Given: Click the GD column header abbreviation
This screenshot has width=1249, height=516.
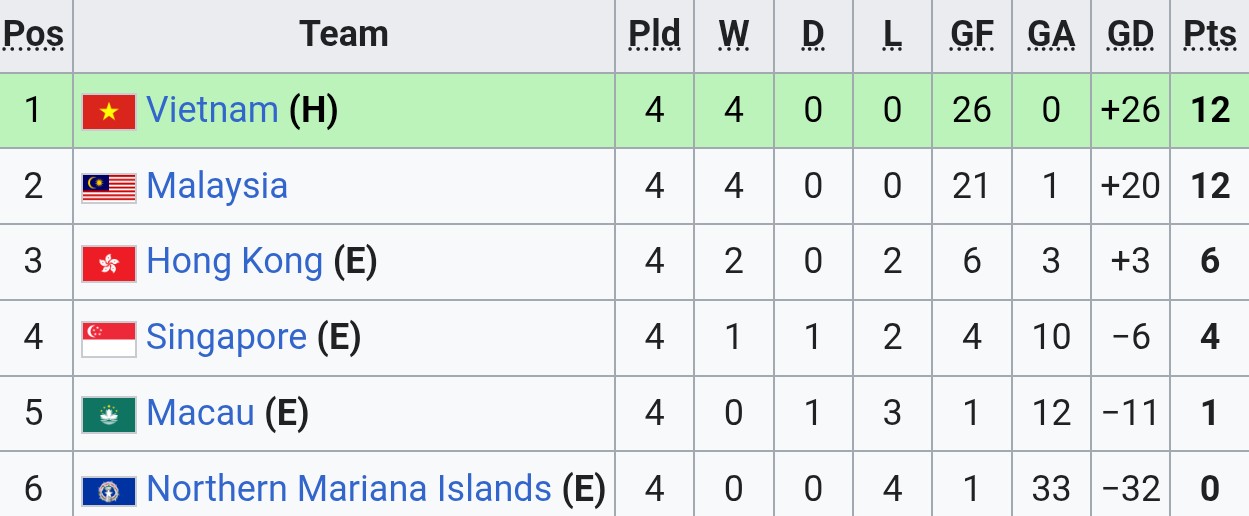Looking at the screenshot, I should pyautogui.click(x=1130, y=35).
